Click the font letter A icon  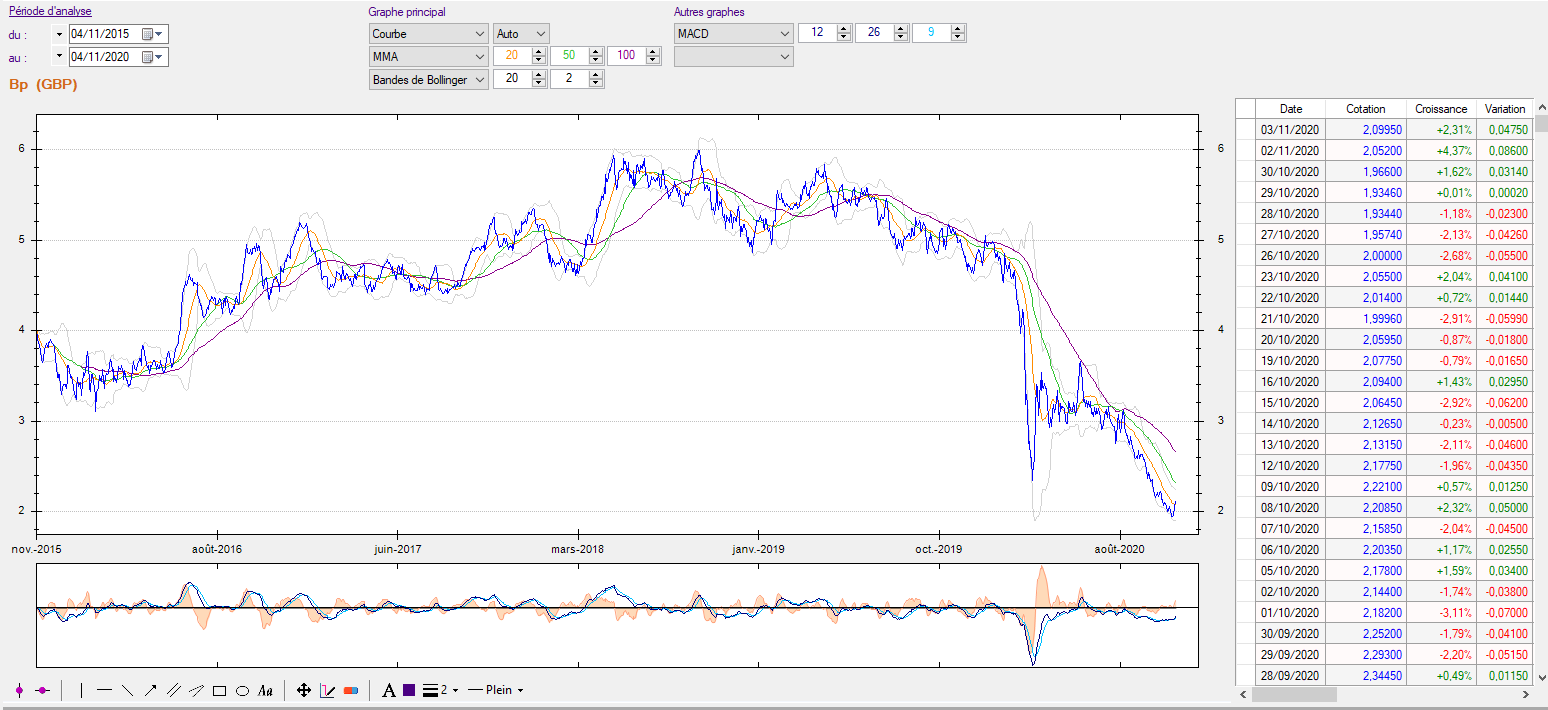click(389, 690)
